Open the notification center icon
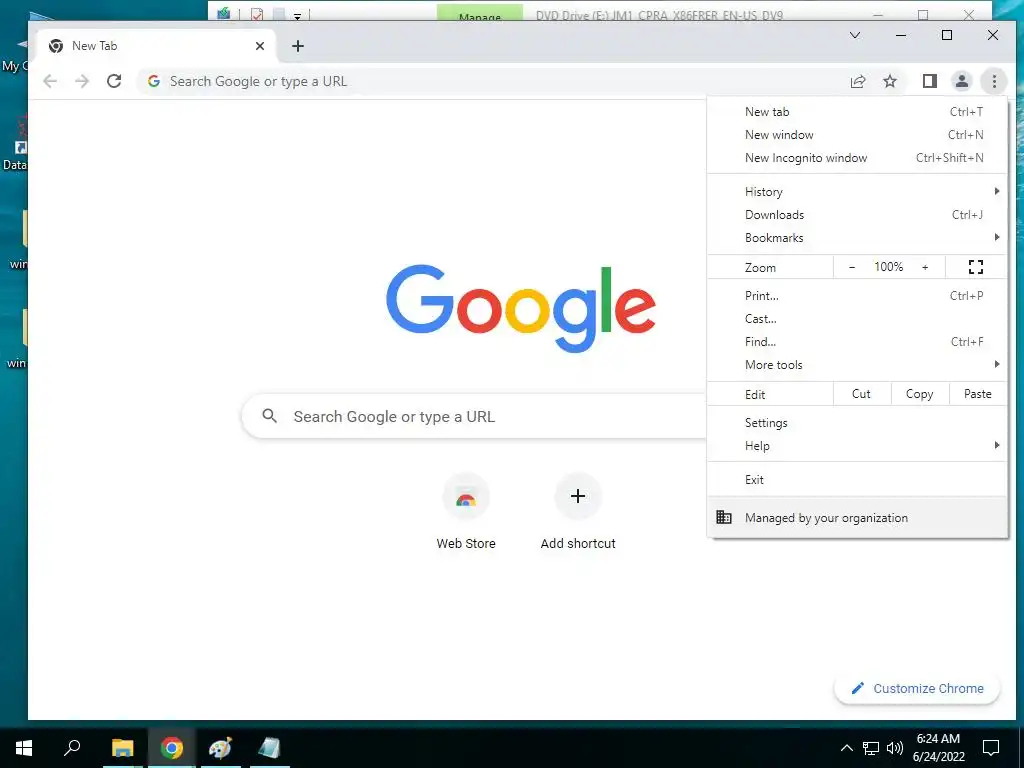Image resolution: width=1024 pixels, height=768 pixels. coord(991,748)
